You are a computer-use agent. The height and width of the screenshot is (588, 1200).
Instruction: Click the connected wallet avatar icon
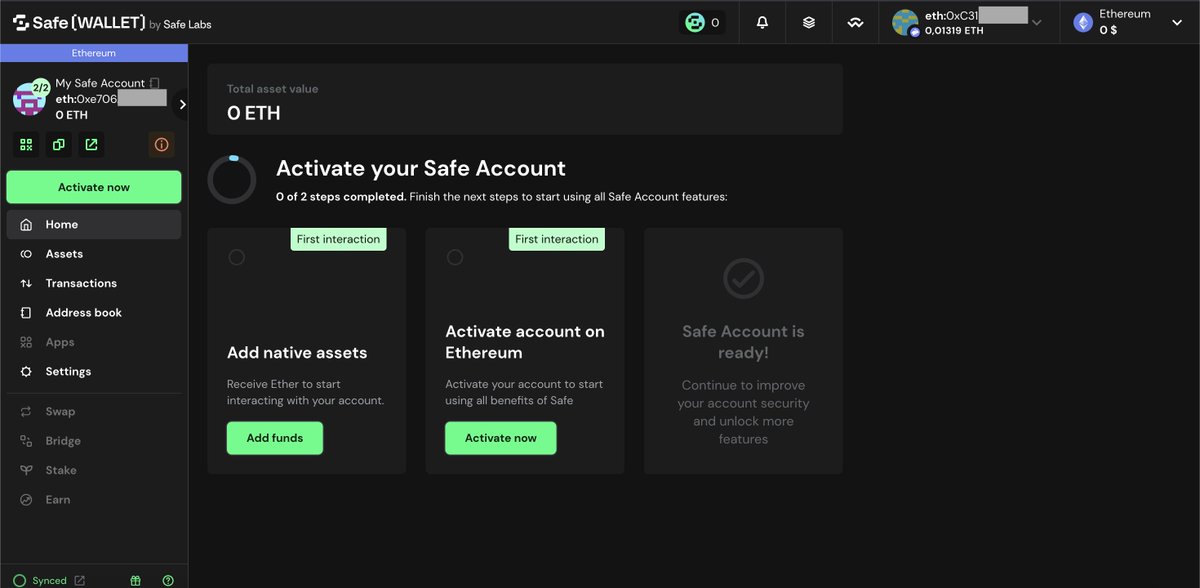tap(905, 22)
